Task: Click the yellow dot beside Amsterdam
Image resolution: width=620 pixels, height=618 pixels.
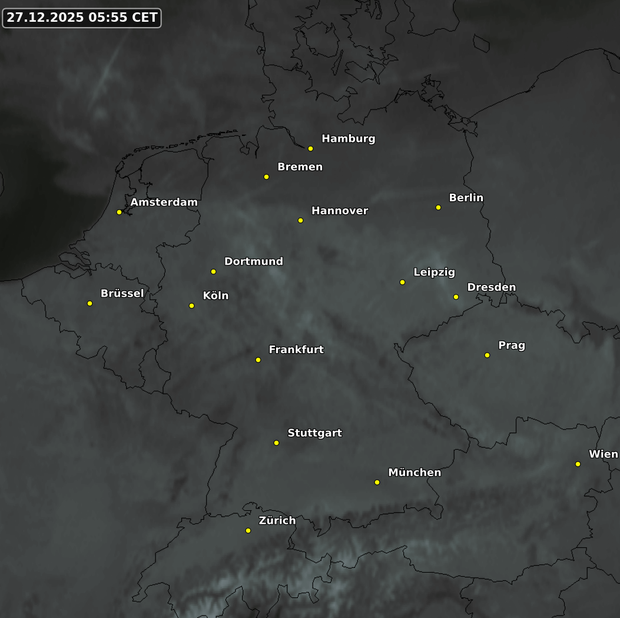Action: (x=119, y=212)
